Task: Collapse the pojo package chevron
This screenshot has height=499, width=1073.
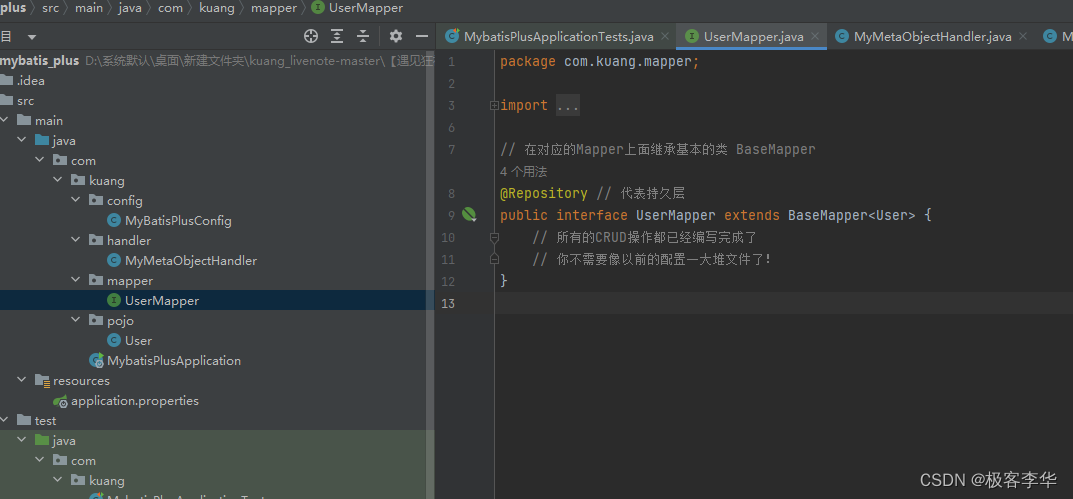Action: [x=76, y=320]
